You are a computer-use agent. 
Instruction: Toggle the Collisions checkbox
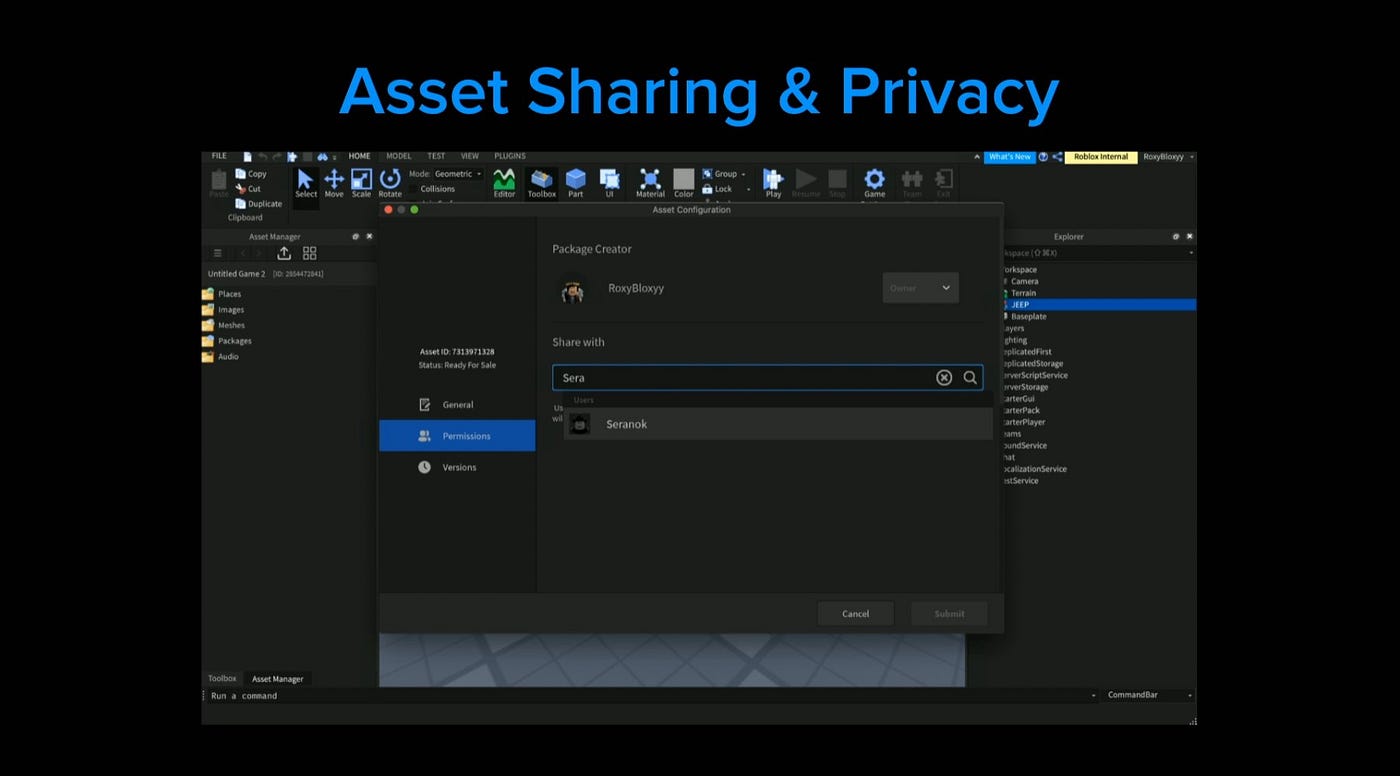click(413, 189)
